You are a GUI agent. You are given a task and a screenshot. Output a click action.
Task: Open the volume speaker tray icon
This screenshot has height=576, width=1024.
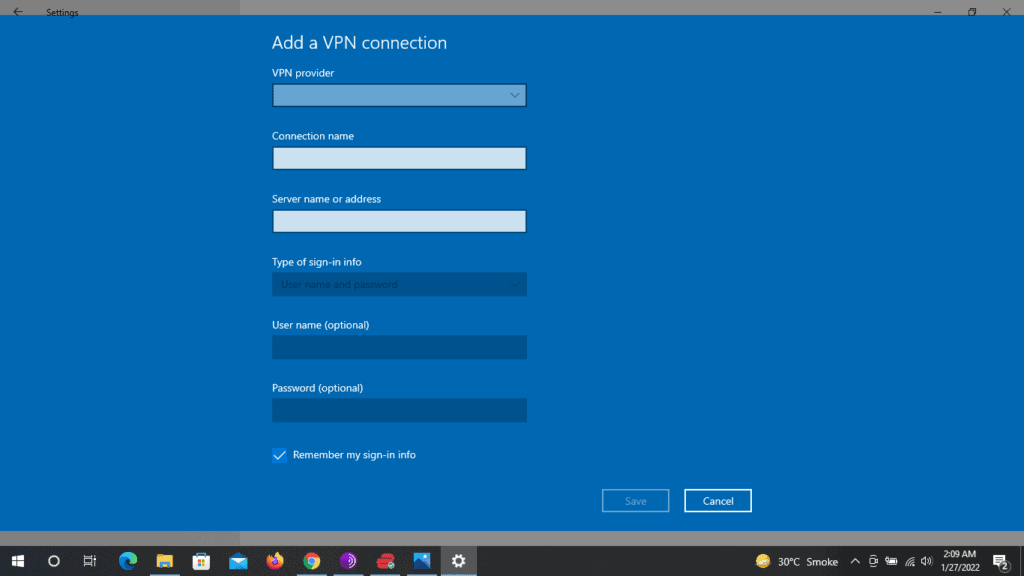coord(927,562)
